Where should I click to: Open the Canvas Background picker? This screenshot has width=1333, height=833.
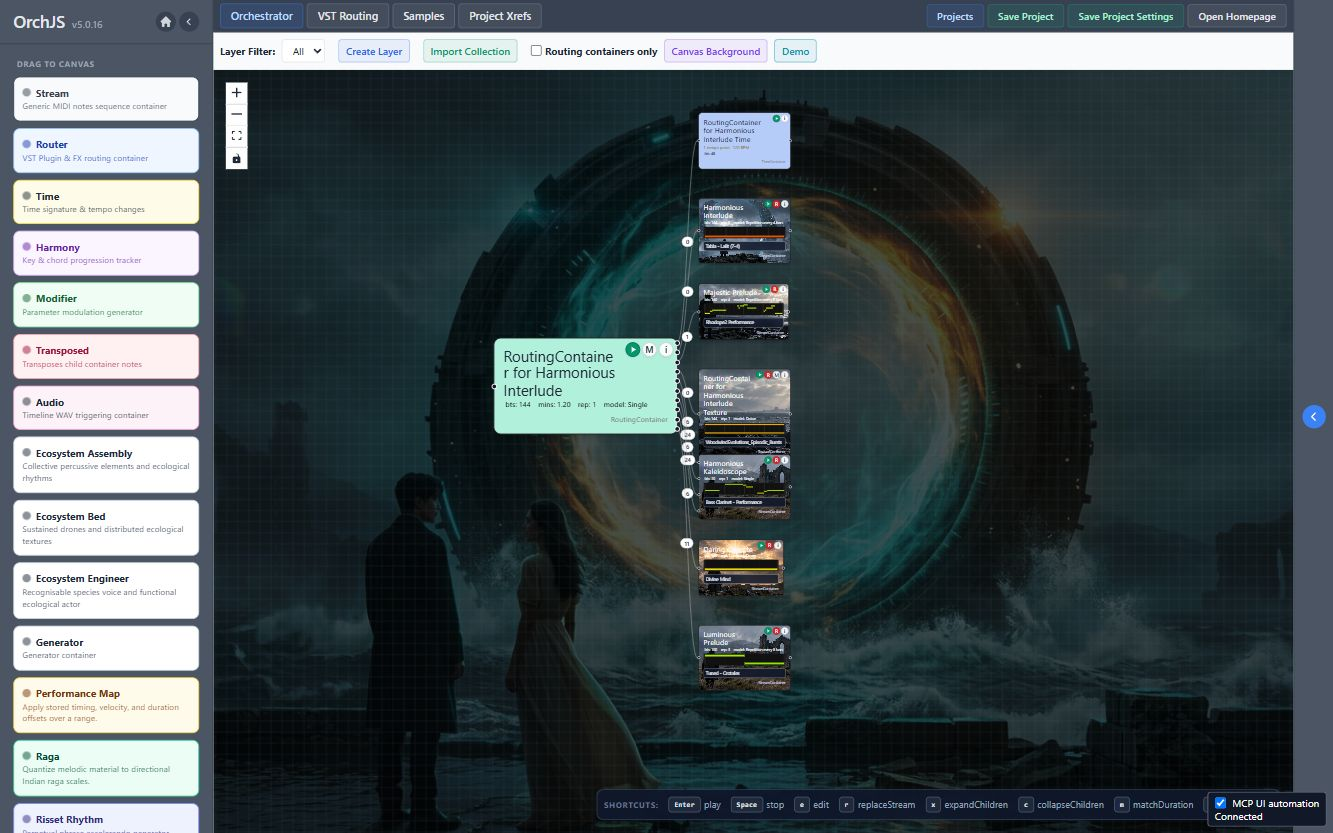coord(716,51)
